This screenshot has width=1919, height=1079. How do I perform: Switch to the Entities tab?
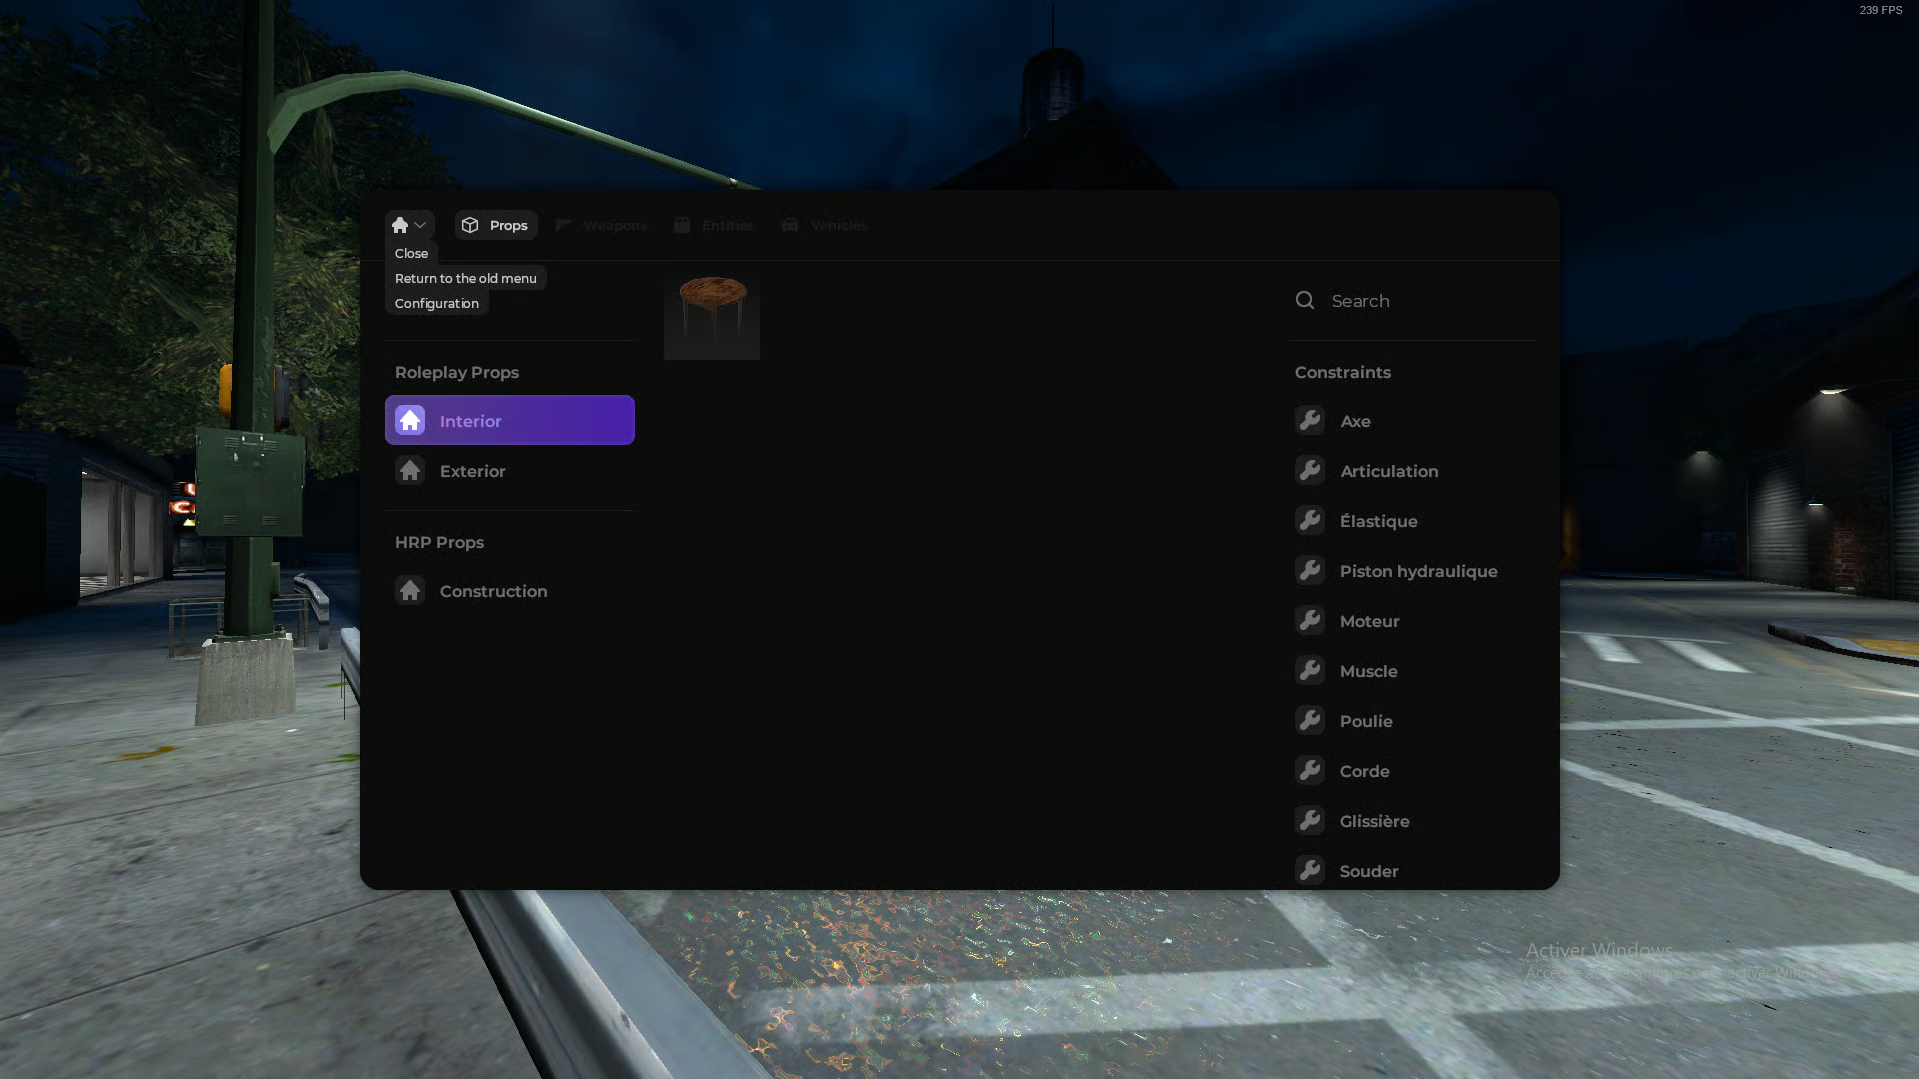714,225
